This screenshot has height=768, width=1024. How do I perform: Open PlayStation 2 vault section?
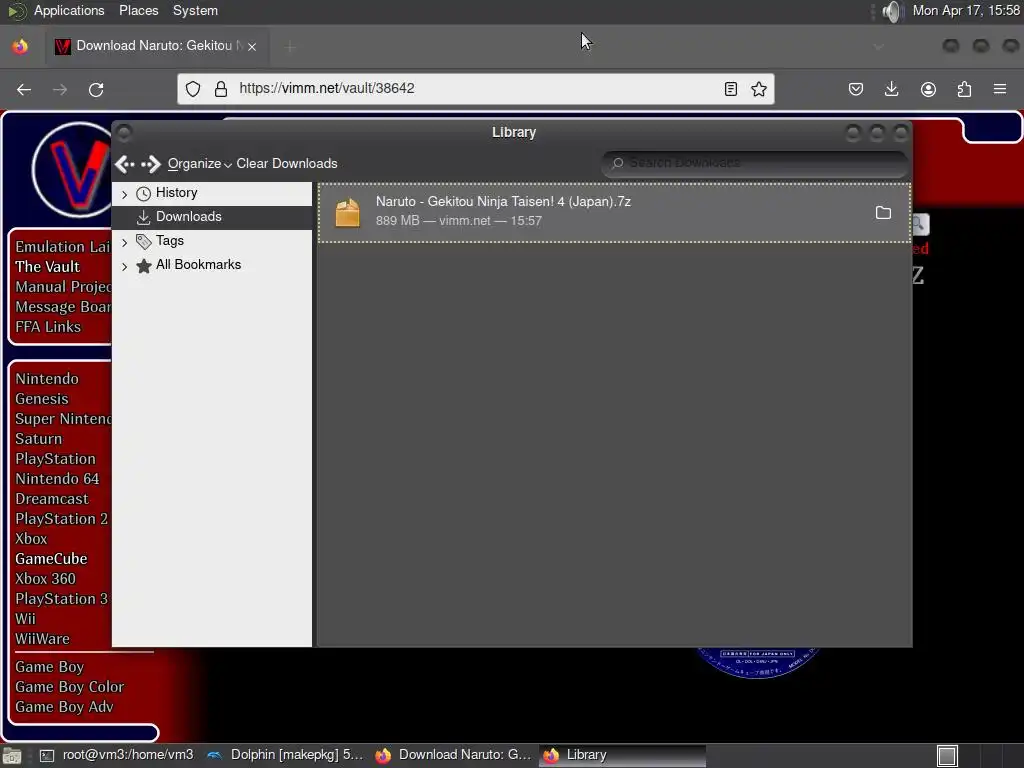(x=61, y=519)
